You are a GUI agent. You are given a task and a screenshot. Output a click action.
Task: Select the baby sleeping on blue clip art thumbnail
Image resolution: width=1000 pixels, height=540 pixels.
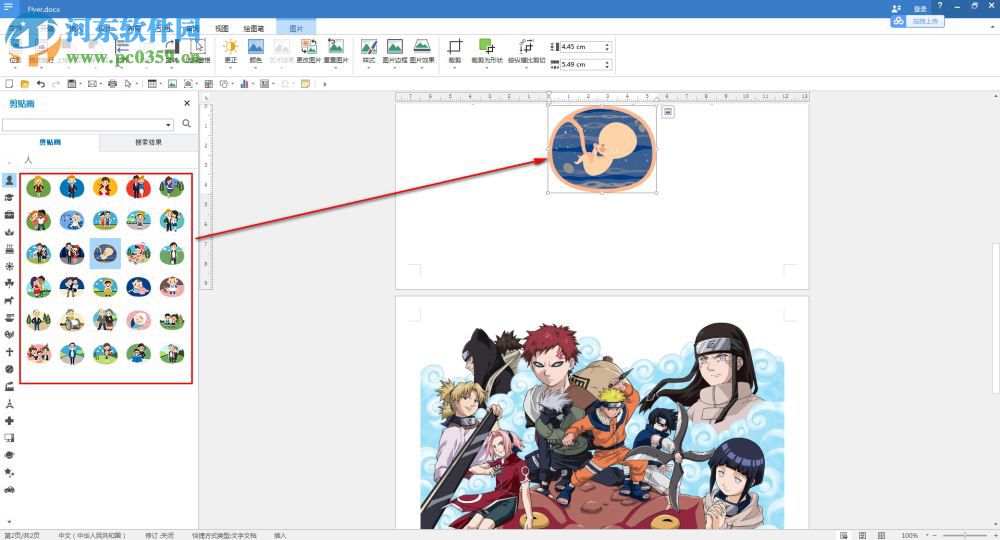(x=138, y=287)
